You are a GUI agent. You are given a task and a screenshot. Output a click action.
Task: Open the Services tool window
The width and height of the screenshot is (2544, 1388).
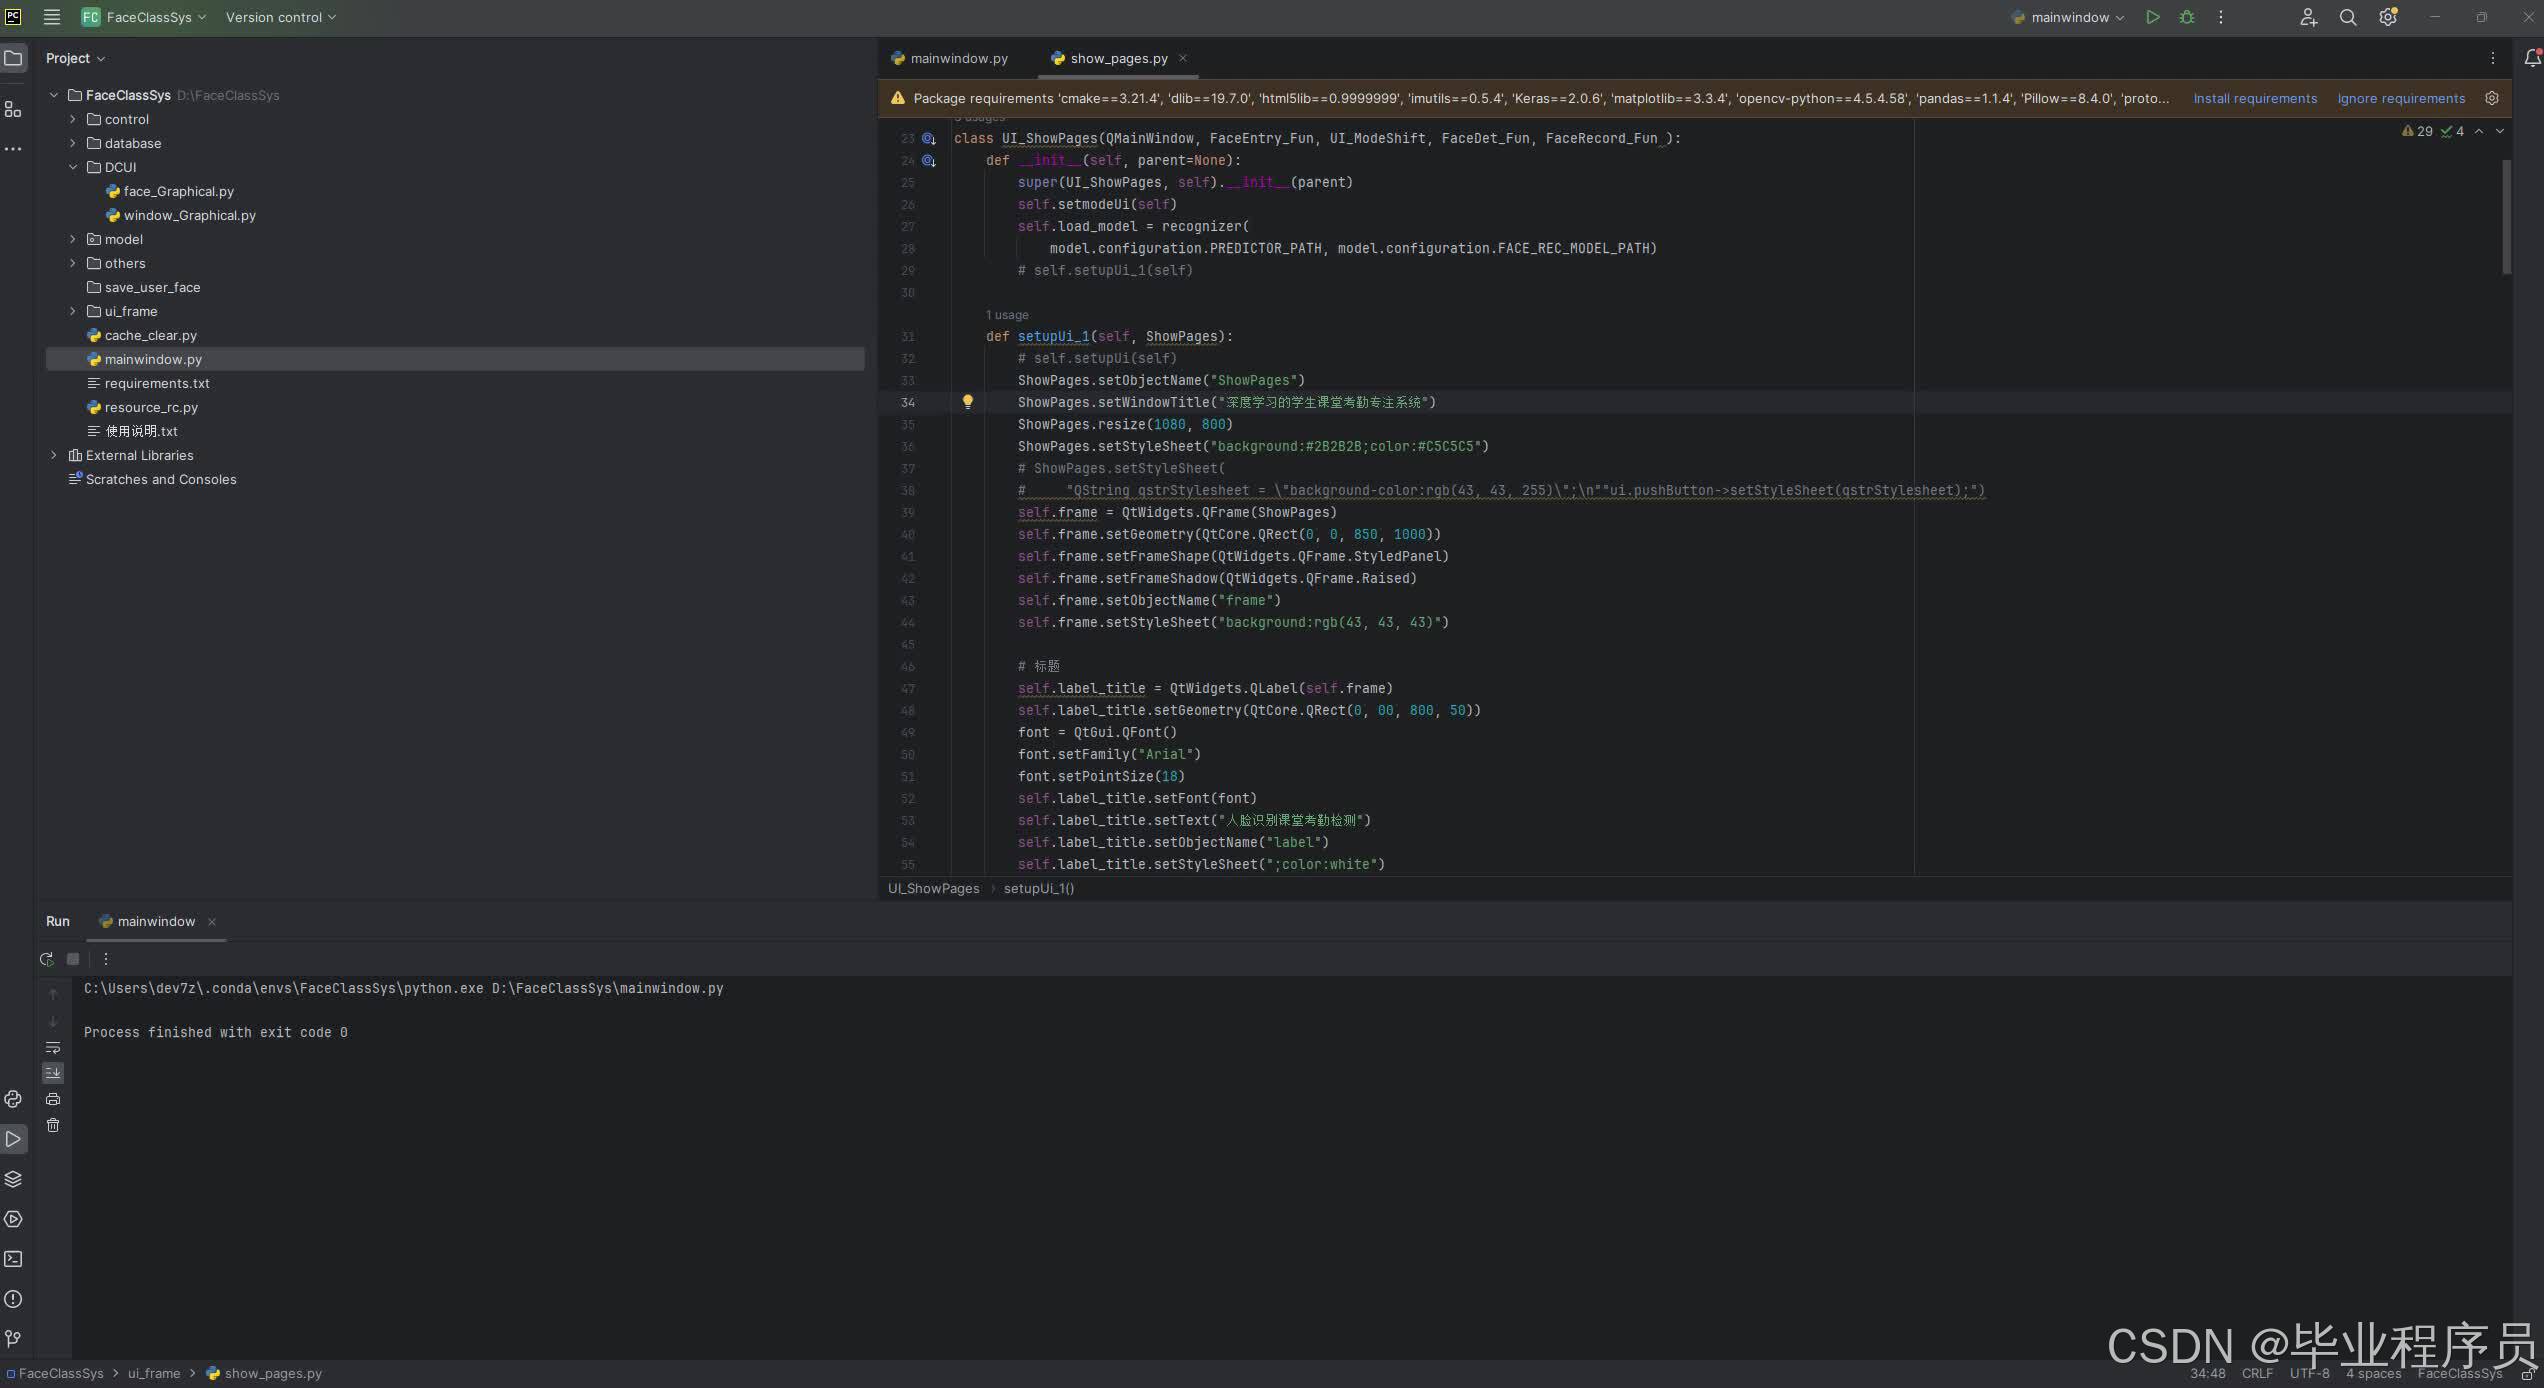[13, 1219]
